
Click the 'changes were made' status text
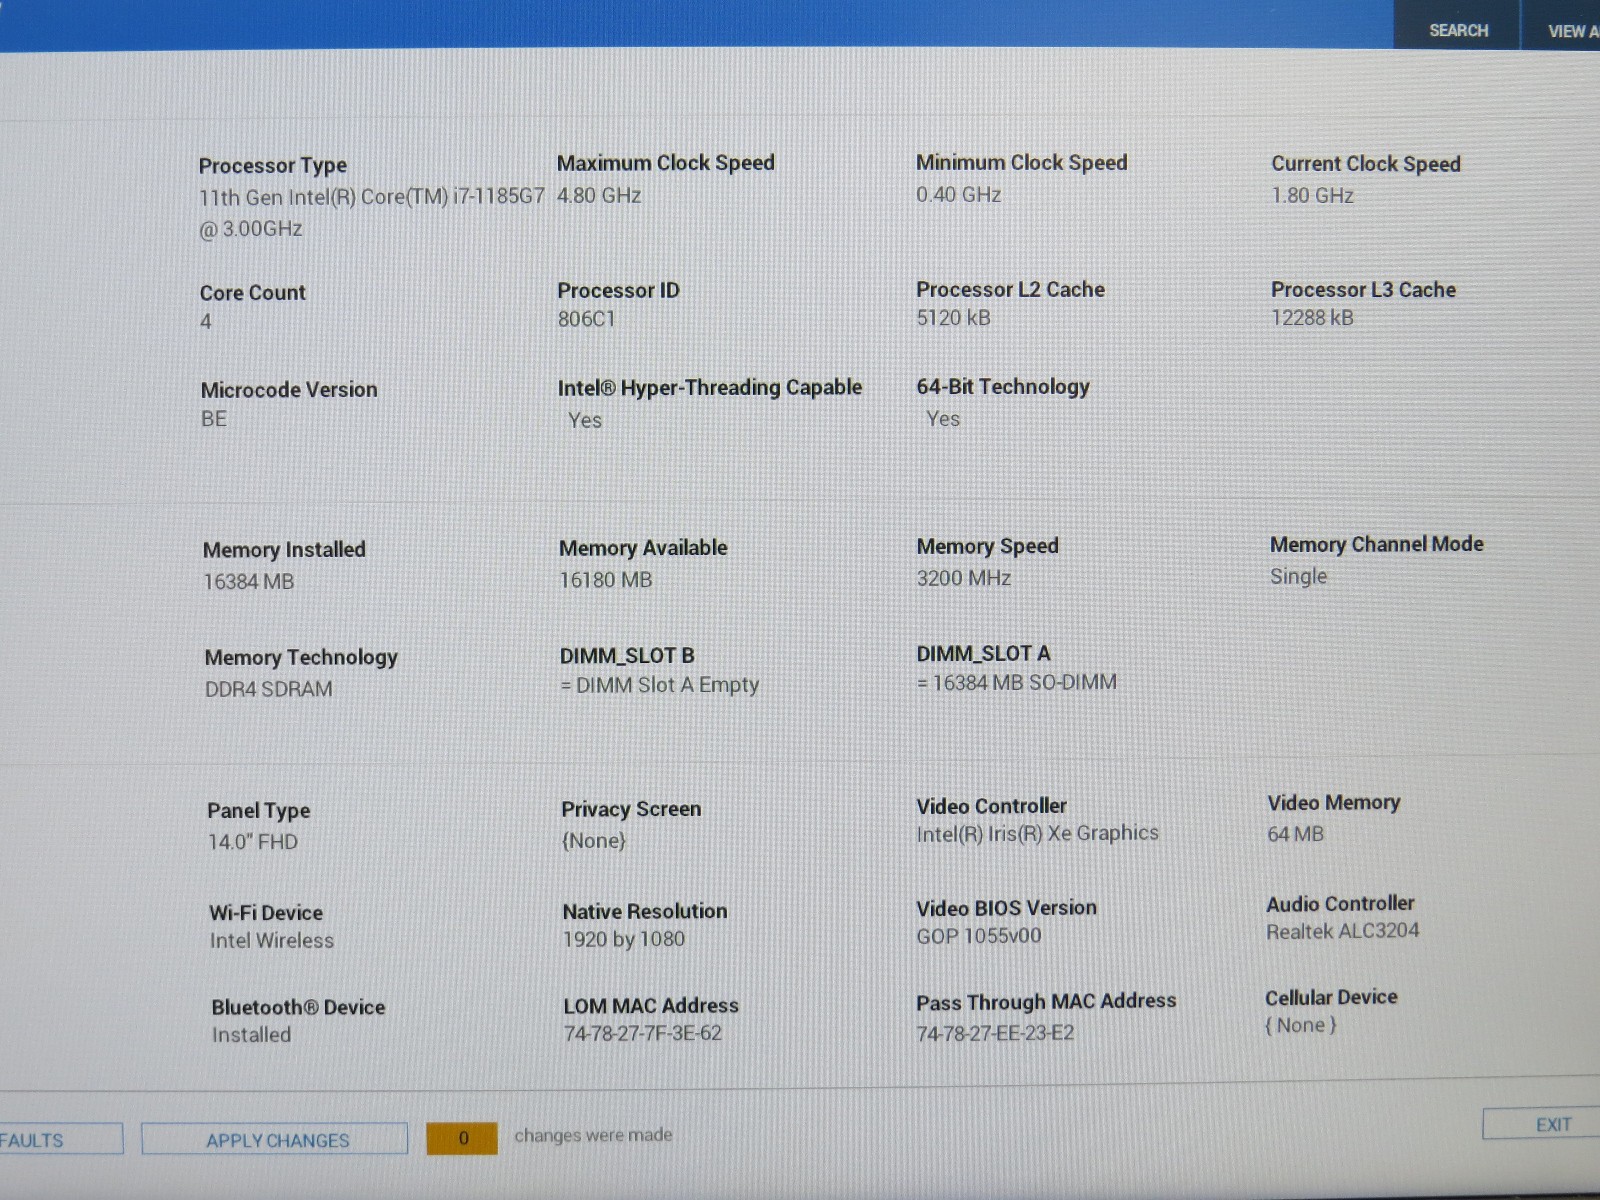click(x=593, y=1135)
